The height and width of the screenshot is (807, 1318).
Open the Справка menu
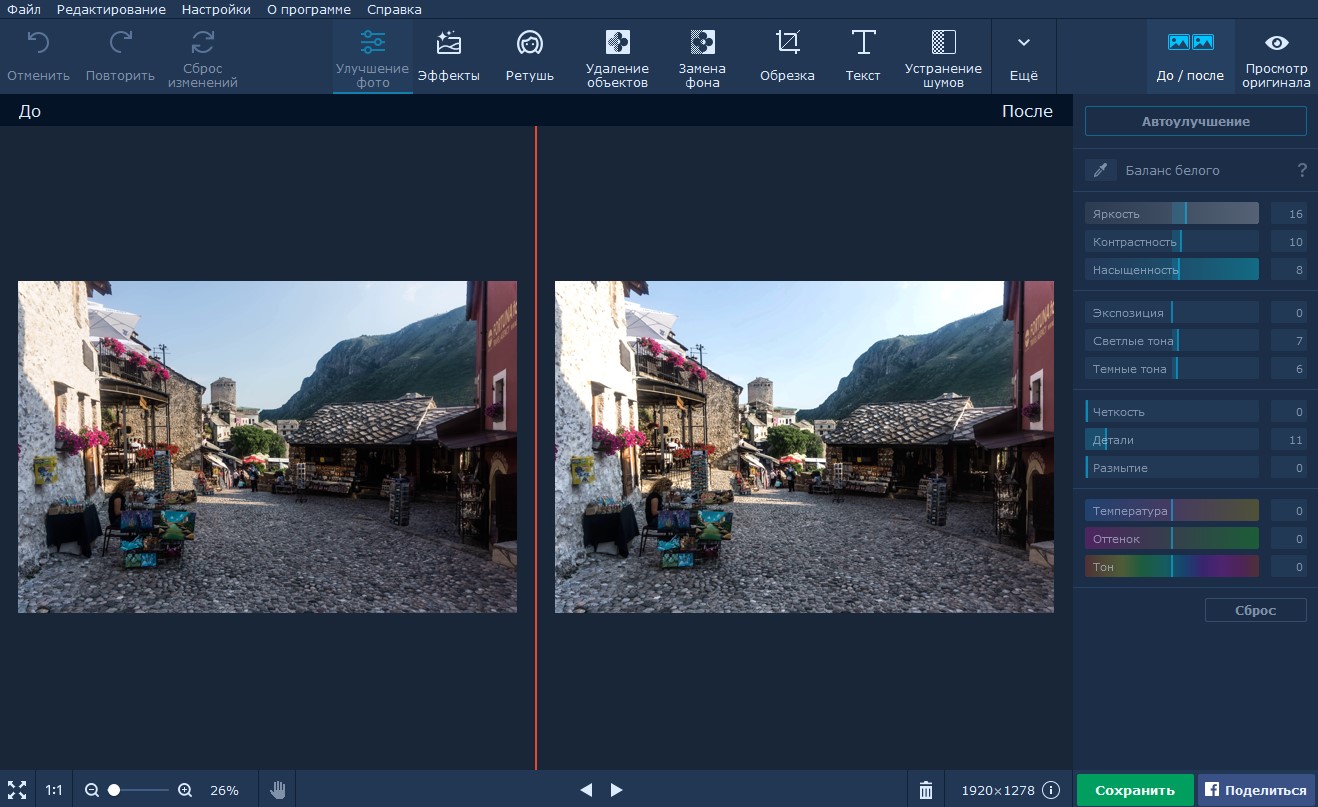point(394,9)
